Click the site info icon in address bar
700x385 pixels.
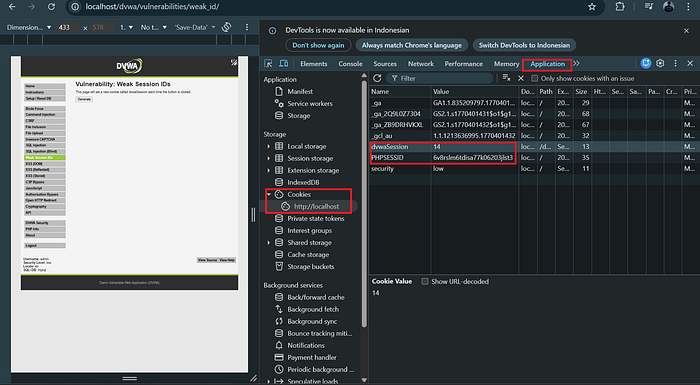pos(76,7)
